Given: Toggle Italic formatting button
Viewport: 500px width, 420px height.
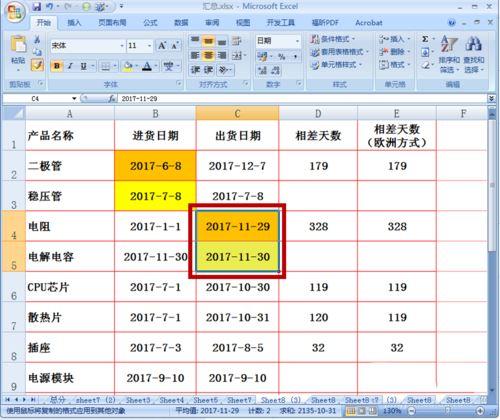Looking at the screenshot, I should pyautogui.click(x=70, y=66).
